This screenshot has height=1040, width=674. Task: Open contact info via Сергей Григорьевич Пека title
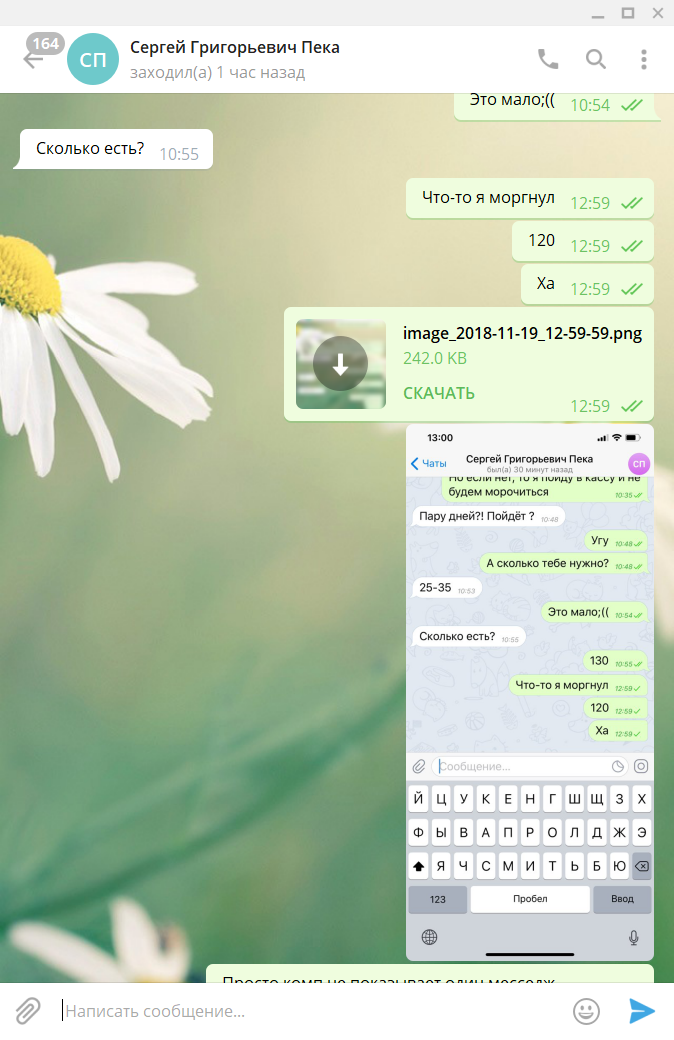tap(235, 47)
